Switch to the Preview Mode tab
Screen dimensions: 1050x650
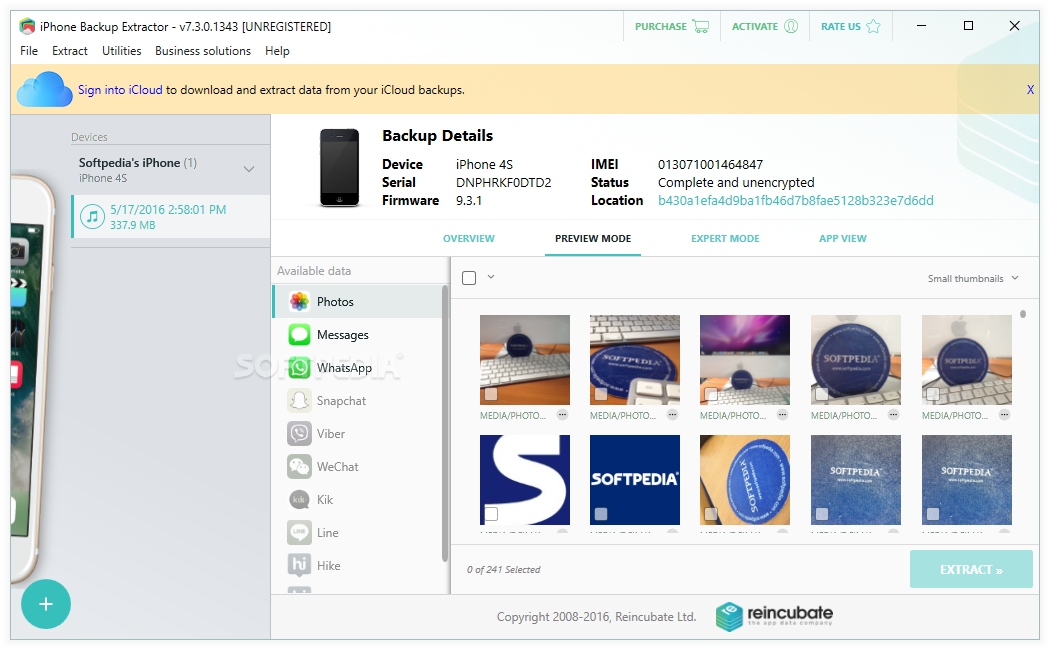tap(593, 238)
